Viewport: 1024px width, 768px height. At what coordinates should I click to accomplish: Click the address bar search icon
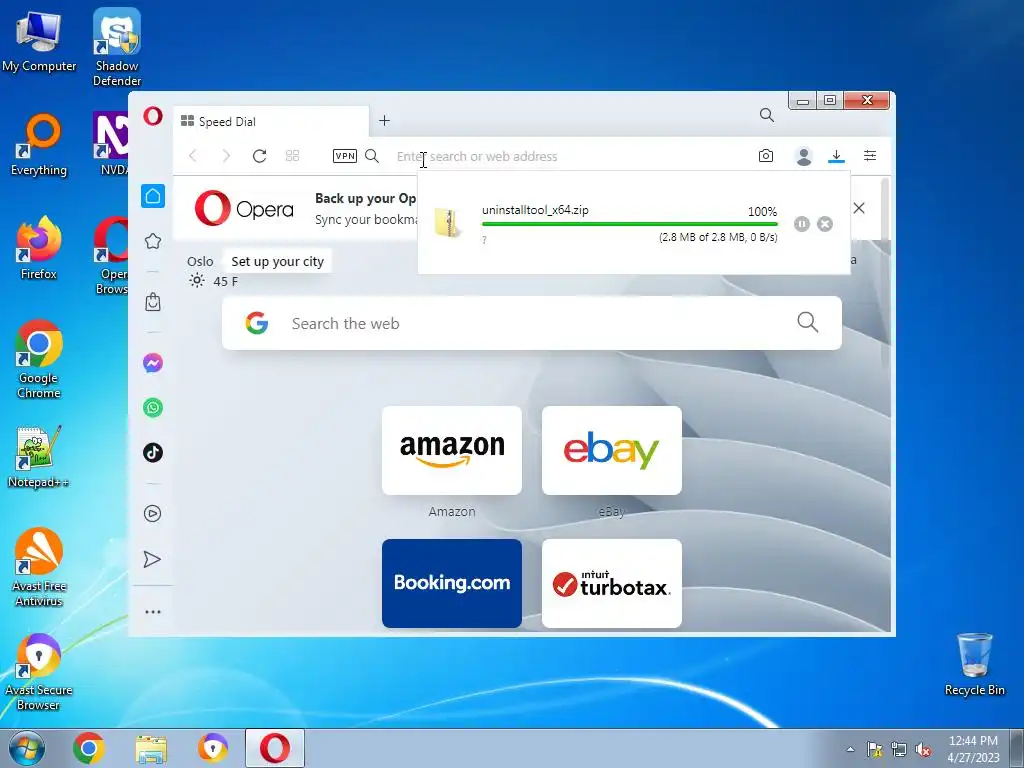[x=372, y=156]
